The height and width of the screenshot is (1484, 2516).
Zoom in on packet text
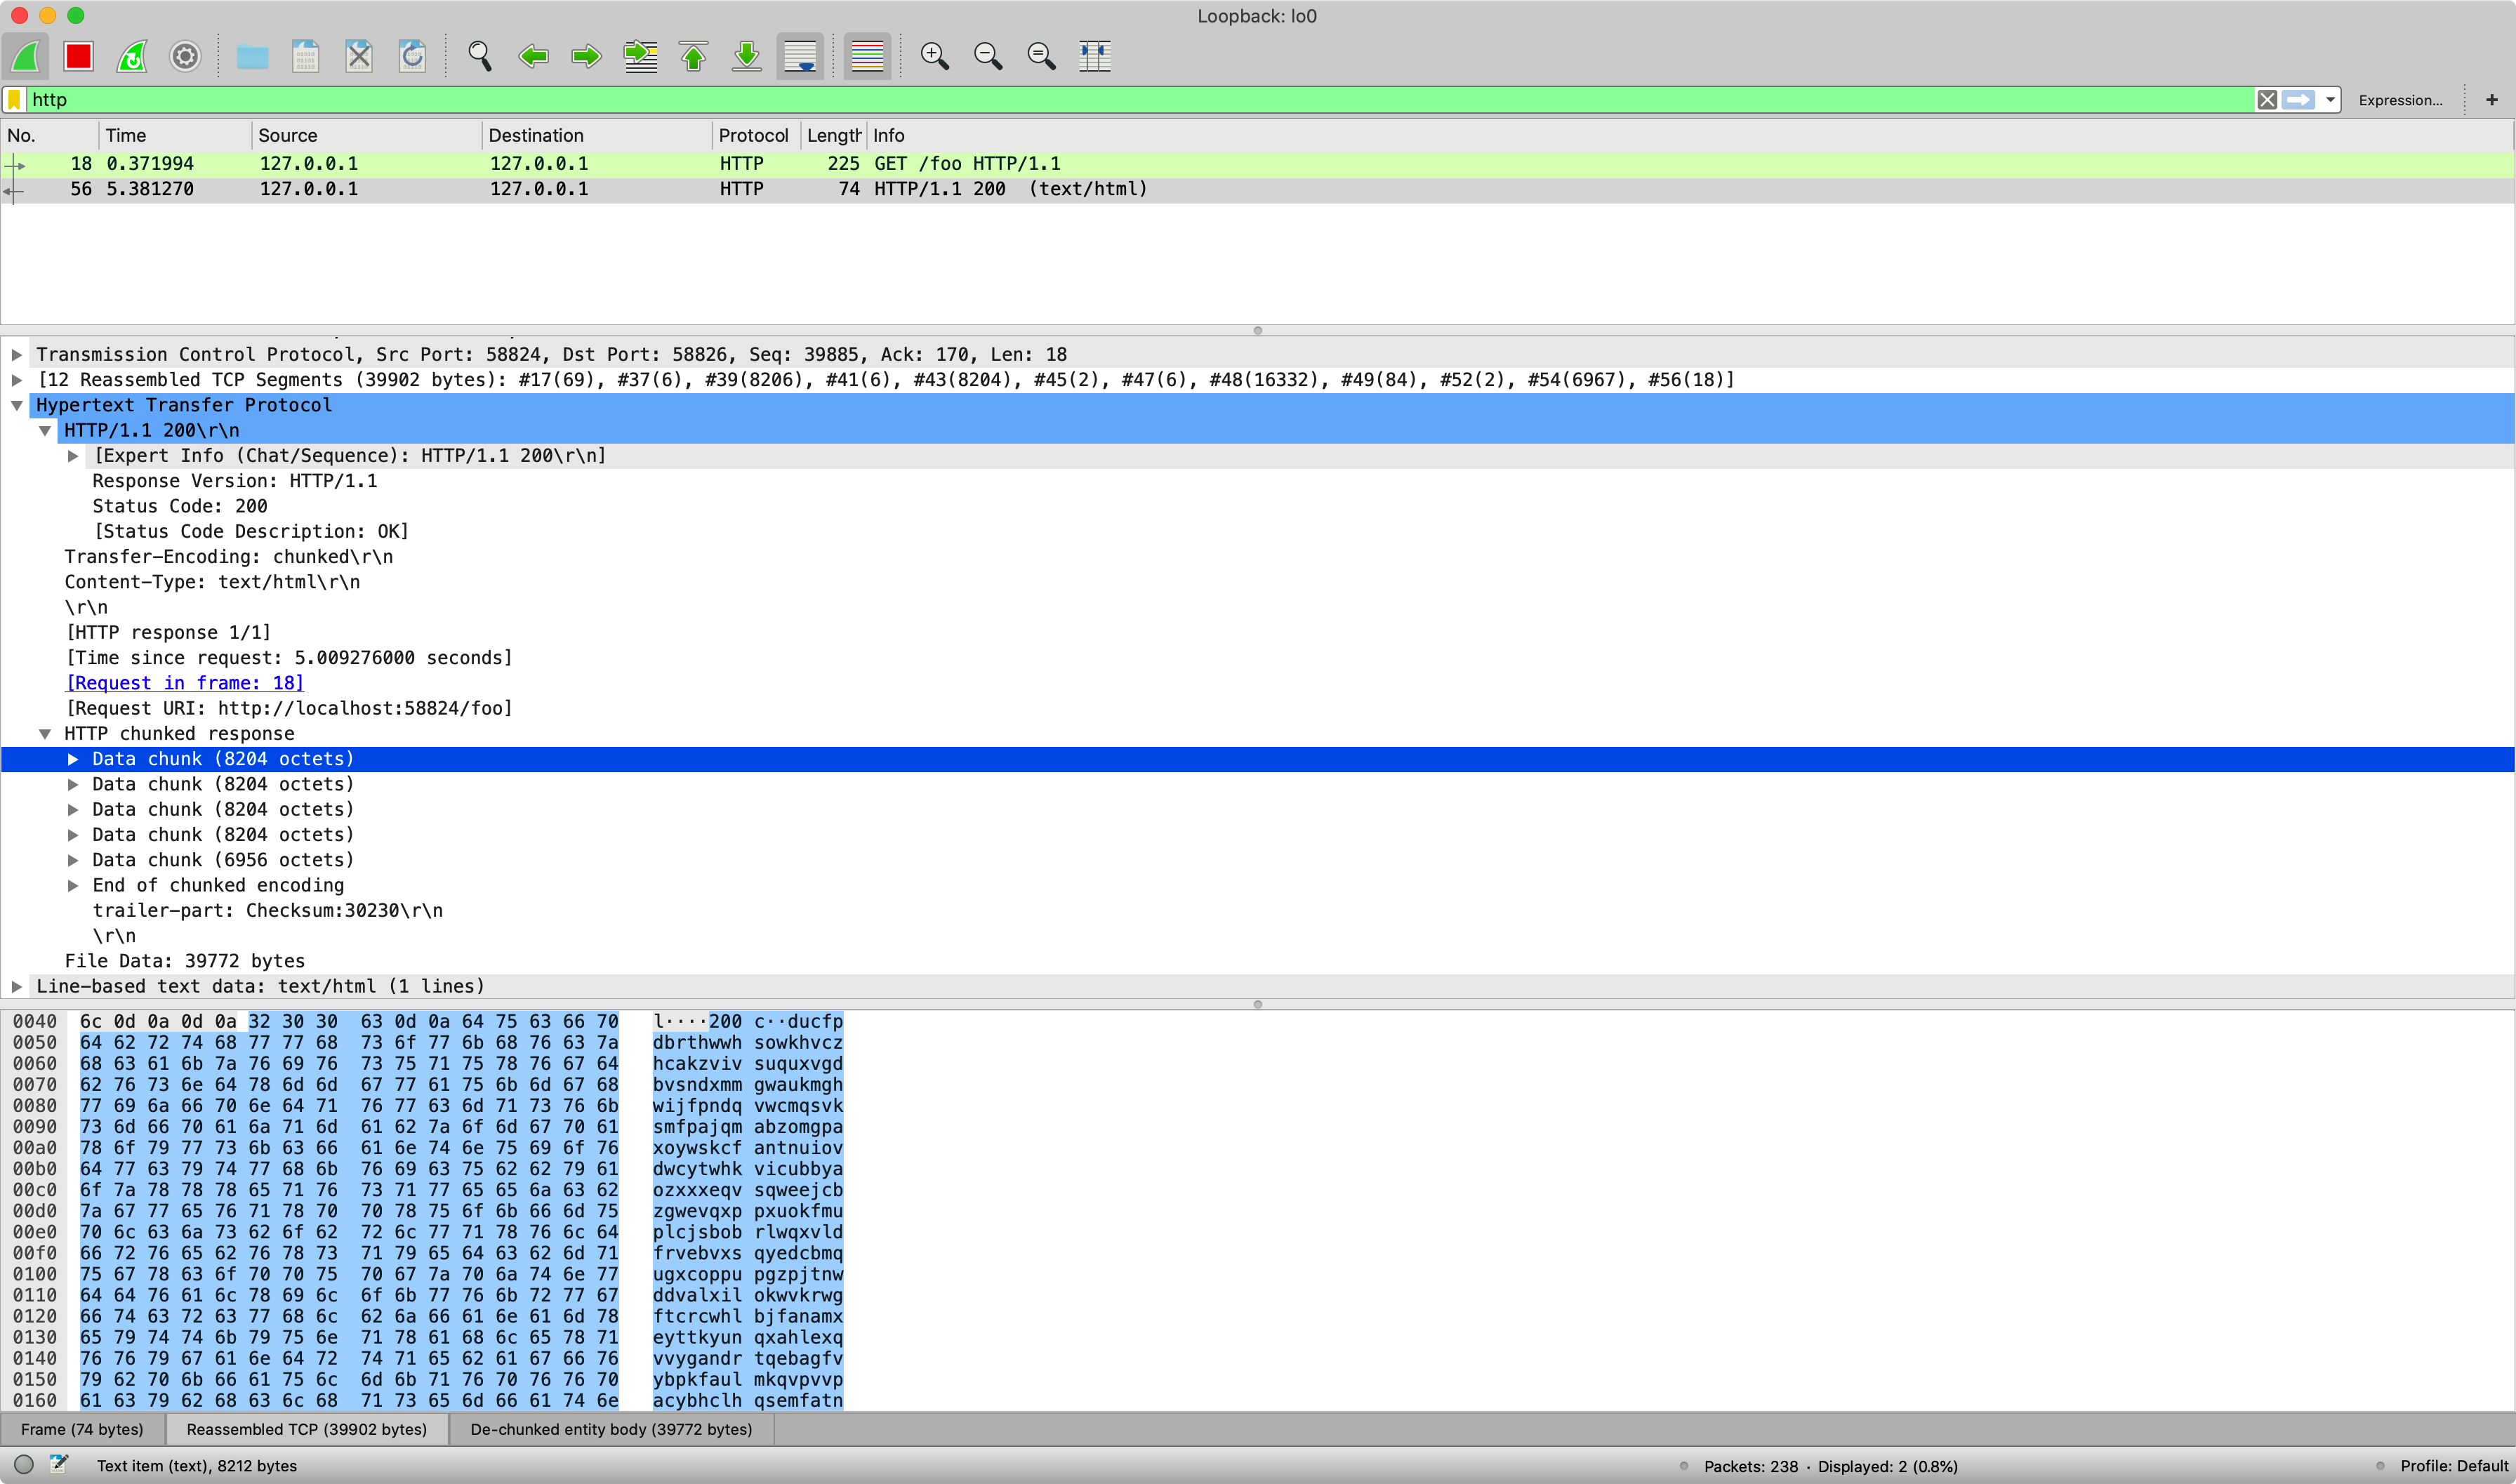point(934,56)
